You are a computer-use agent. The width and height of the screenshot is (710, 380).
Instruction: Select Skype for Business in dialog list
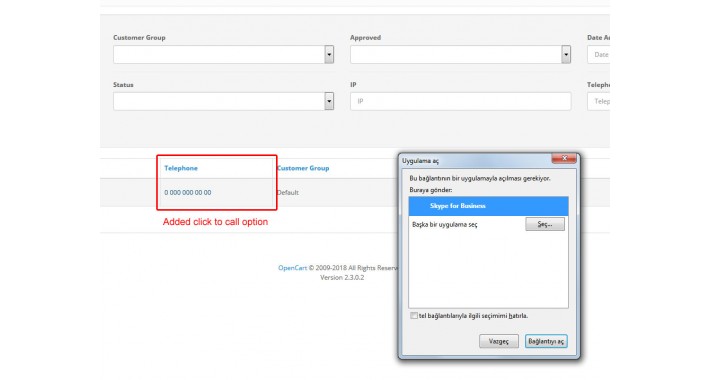coord(488,206)
